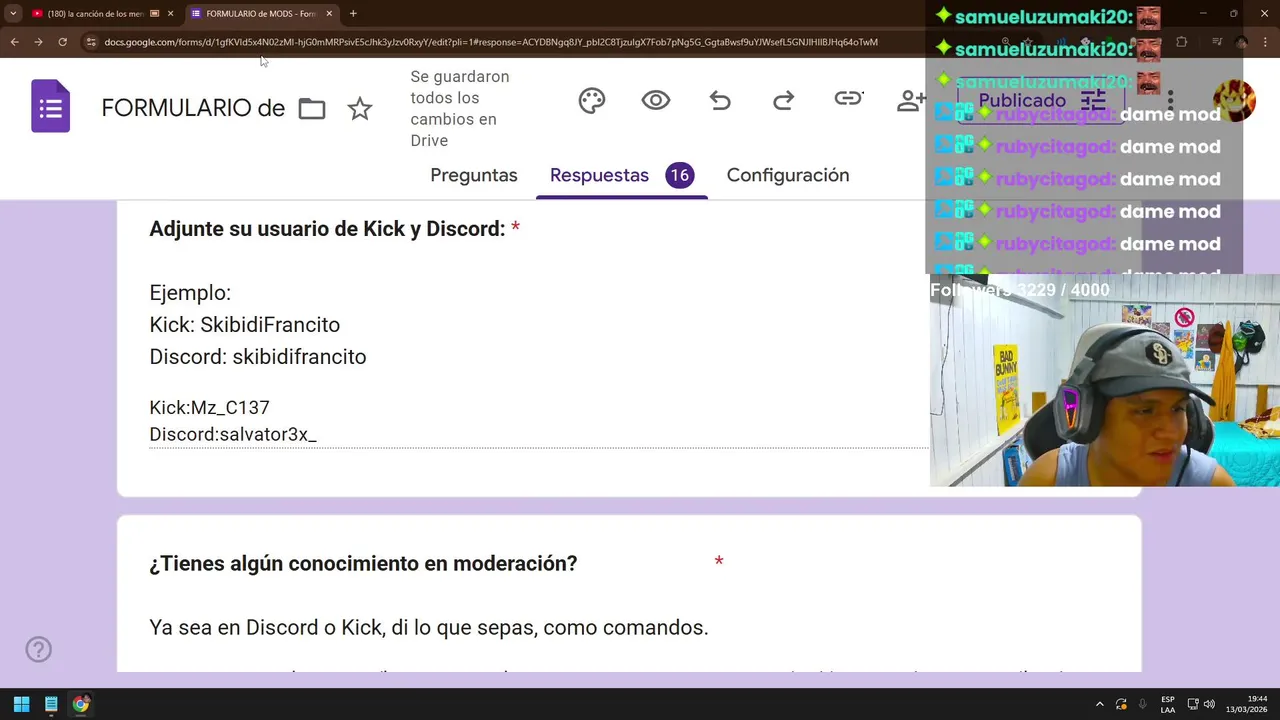
Task: Click the Discord:salvator3x_ response text
Action: point(233,434)
